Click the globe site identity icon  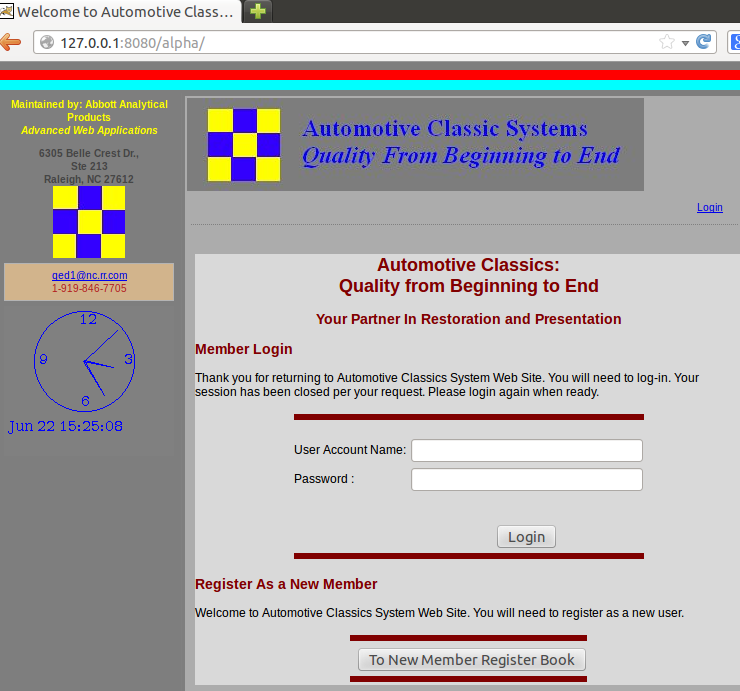[46, 43]
